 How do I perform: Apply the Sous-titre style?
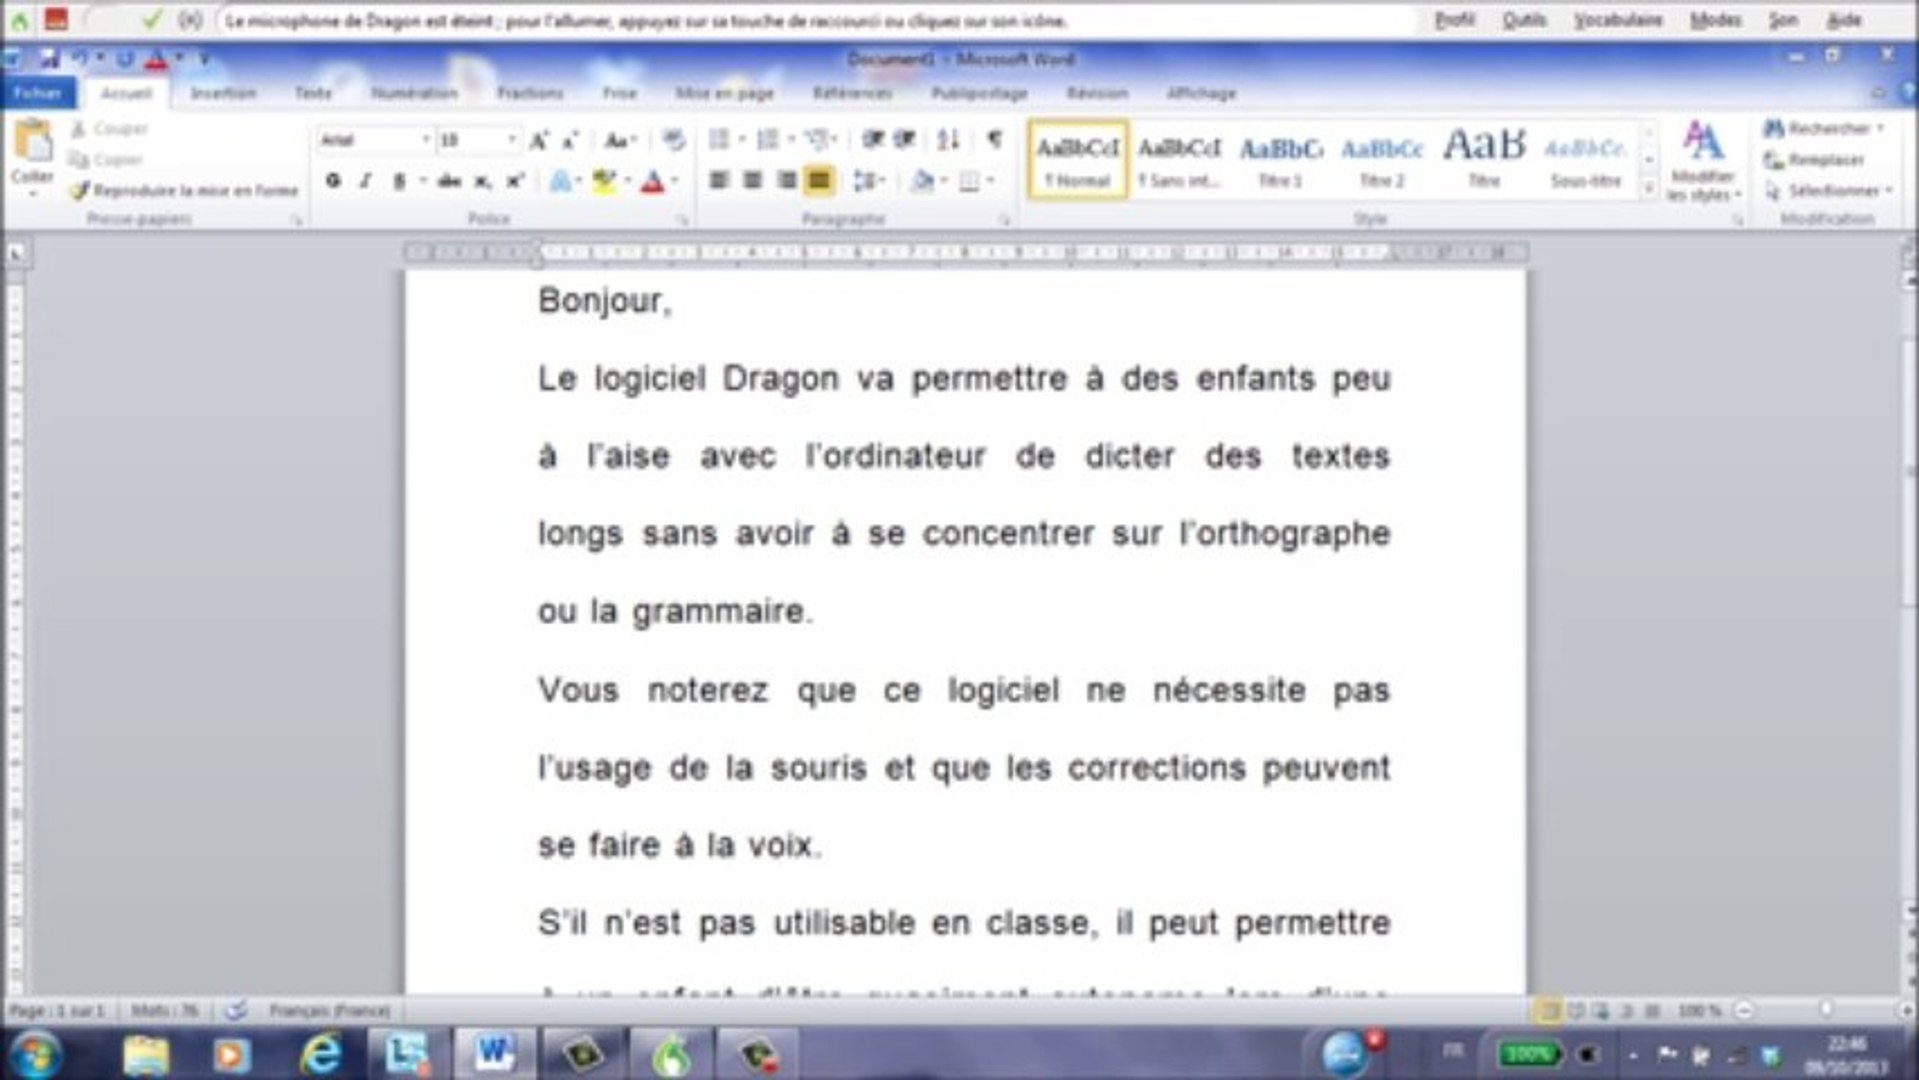point(1585,160)
